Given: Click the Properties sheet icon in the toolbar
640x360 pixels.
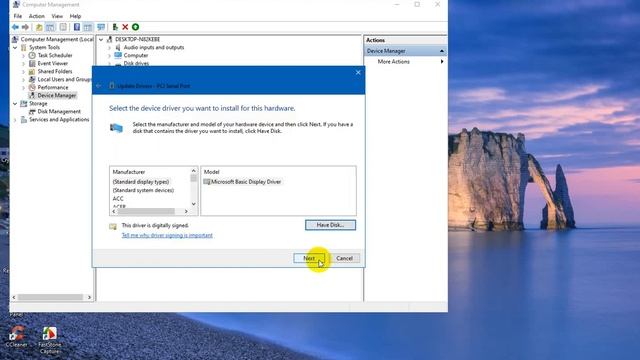Looking at the screenshot, I should click(63, 27).
